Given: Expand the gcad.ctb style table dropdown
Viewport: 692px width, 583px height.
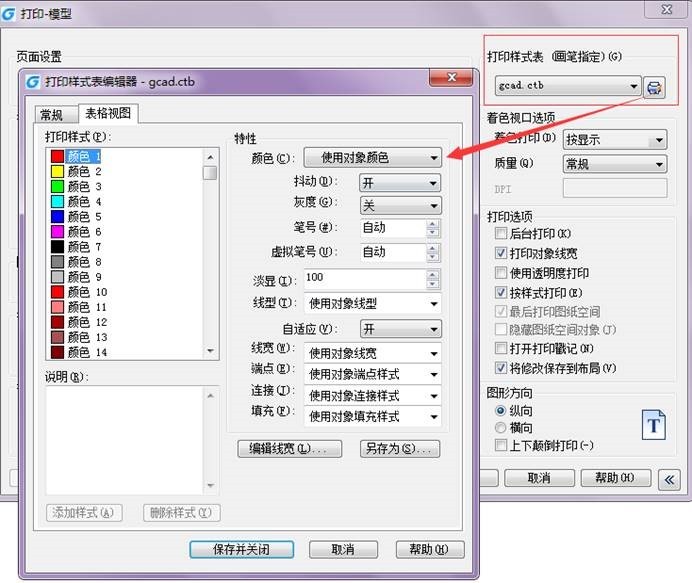Looking at the screenshot, I should 634,88.
